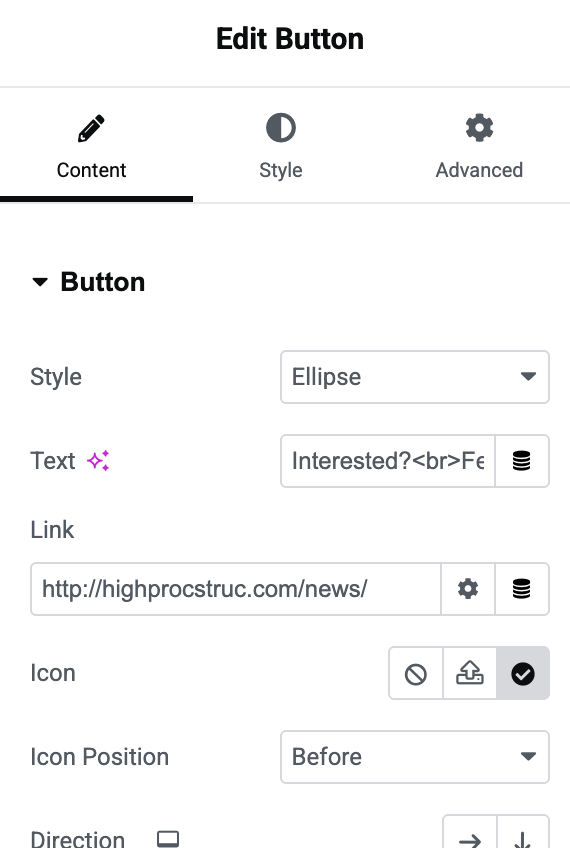
Task: Open the Icon Position dropdown showing Before
Action: [x=415, y=757]
